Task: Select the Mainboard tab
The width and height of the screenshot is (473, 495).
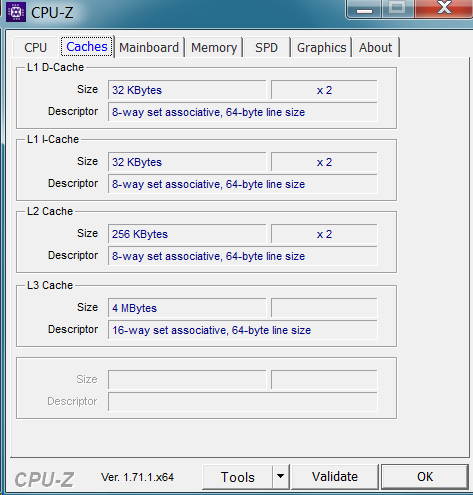Action: click(149, 48)
